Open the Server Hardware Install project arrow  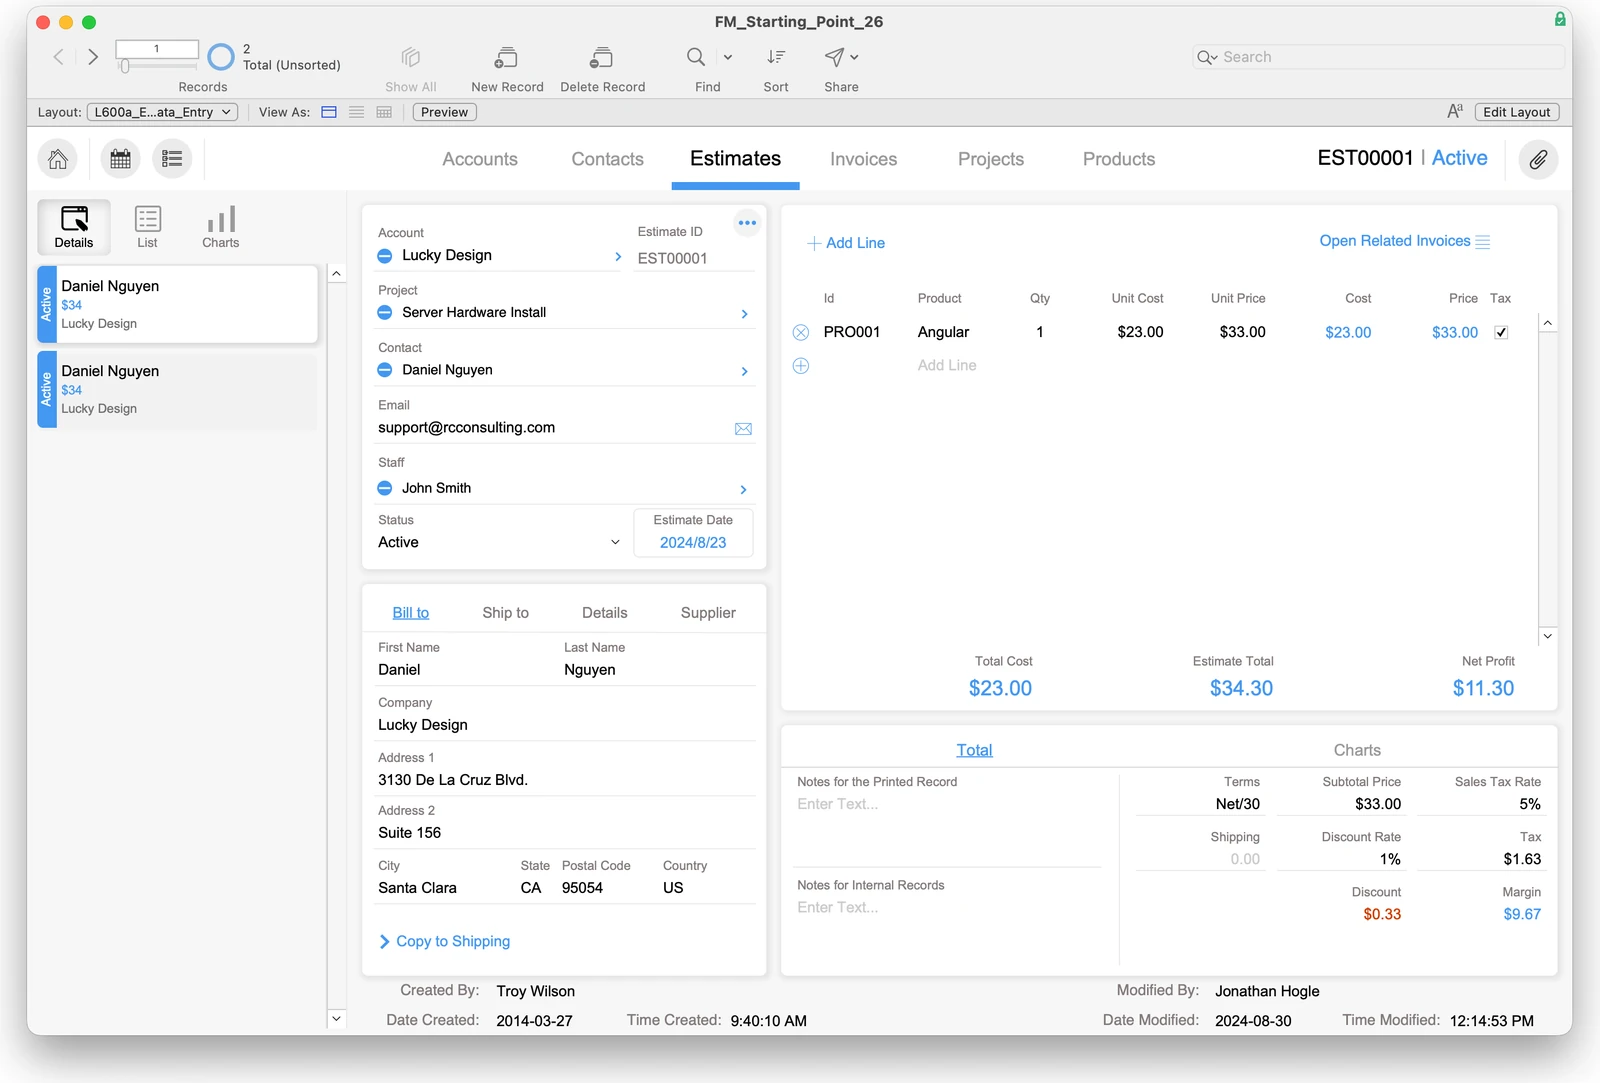[x=744, y=314]
